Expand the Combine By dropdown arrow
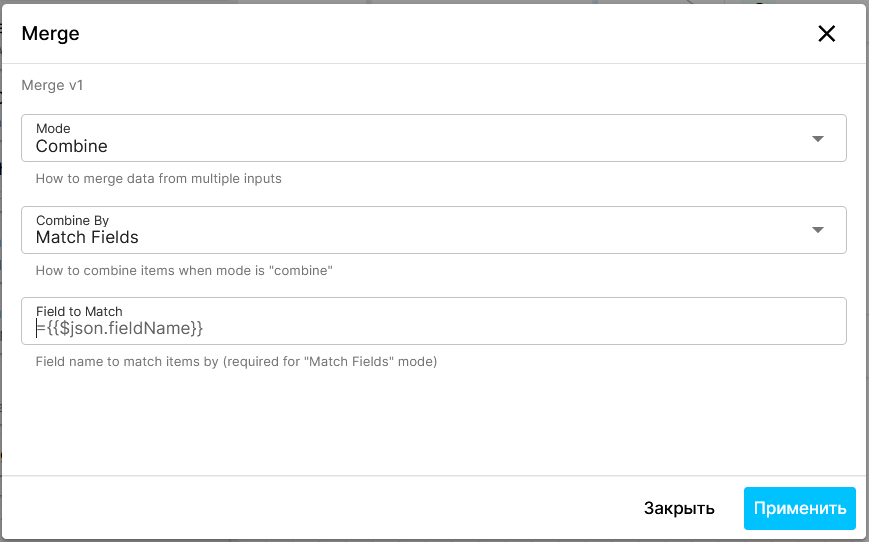Viewport: 869px width, 542px height. point(817,230)
